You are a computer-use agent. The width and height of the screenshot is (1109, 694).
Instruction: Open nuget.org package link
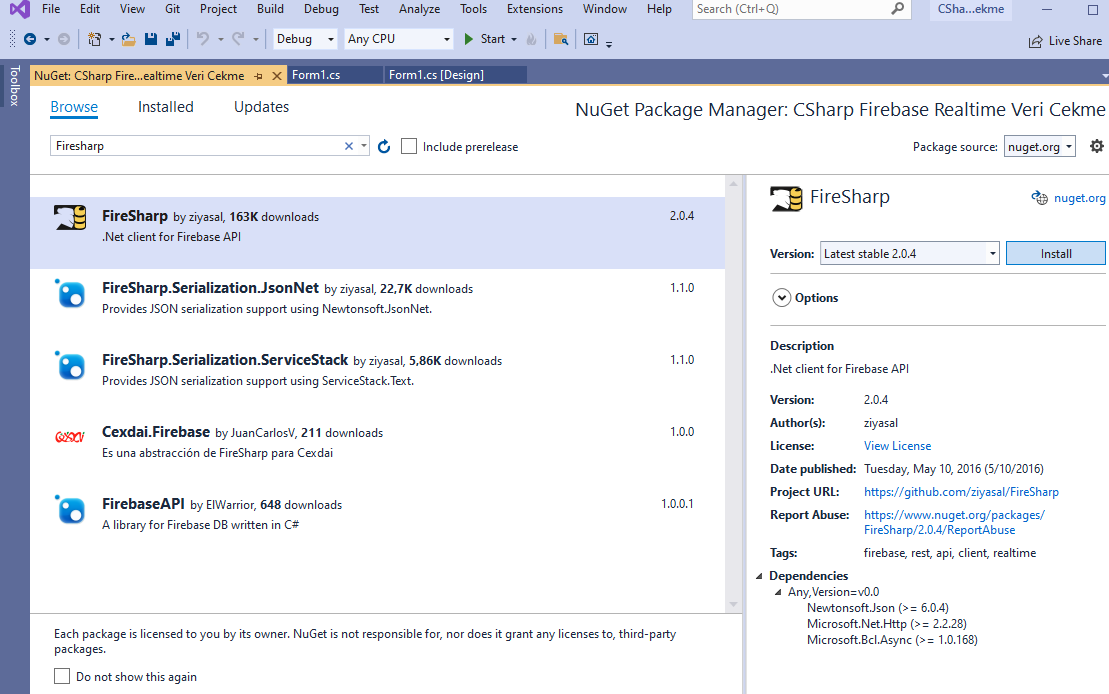click(x=1079, y=198)
